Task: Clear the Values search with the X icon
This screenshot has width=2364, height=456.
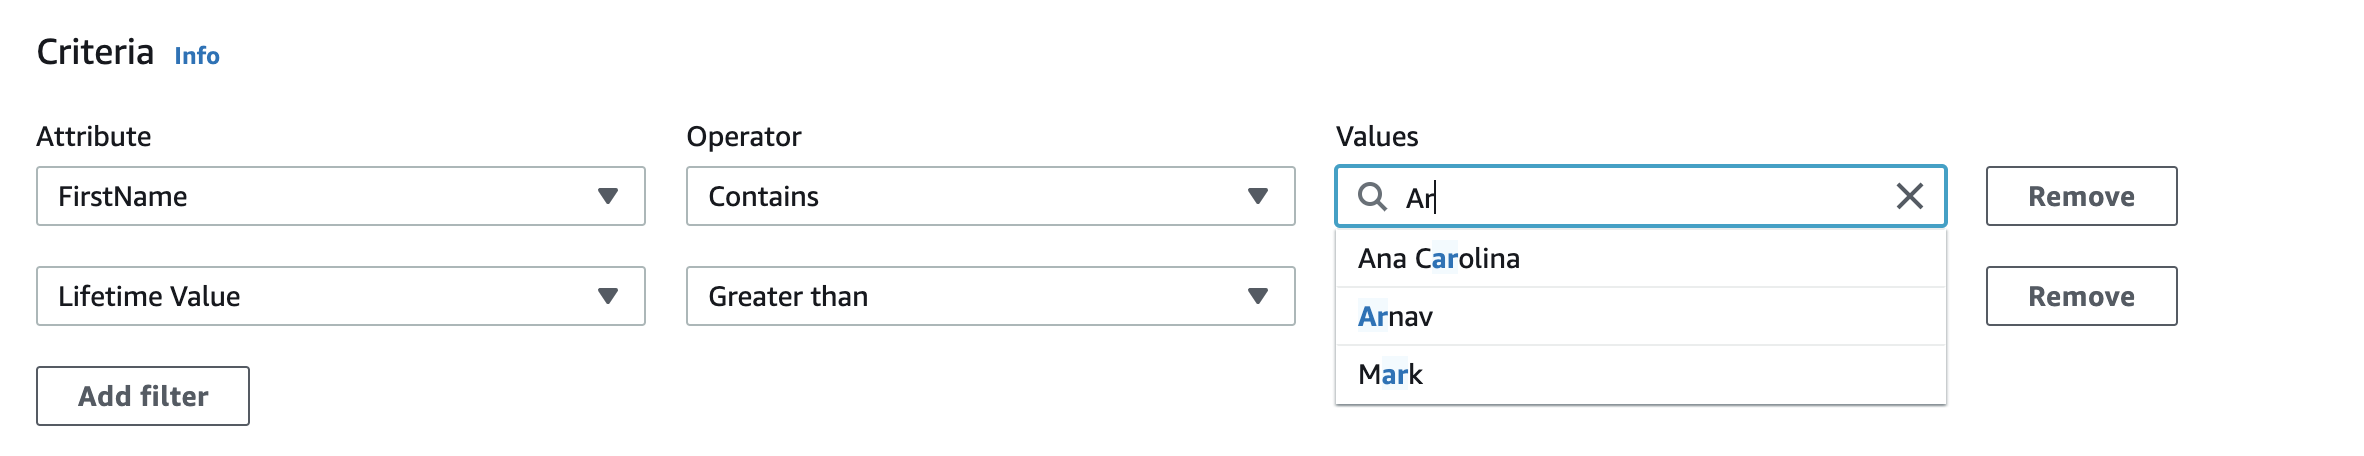Action: click(1909, 197)
